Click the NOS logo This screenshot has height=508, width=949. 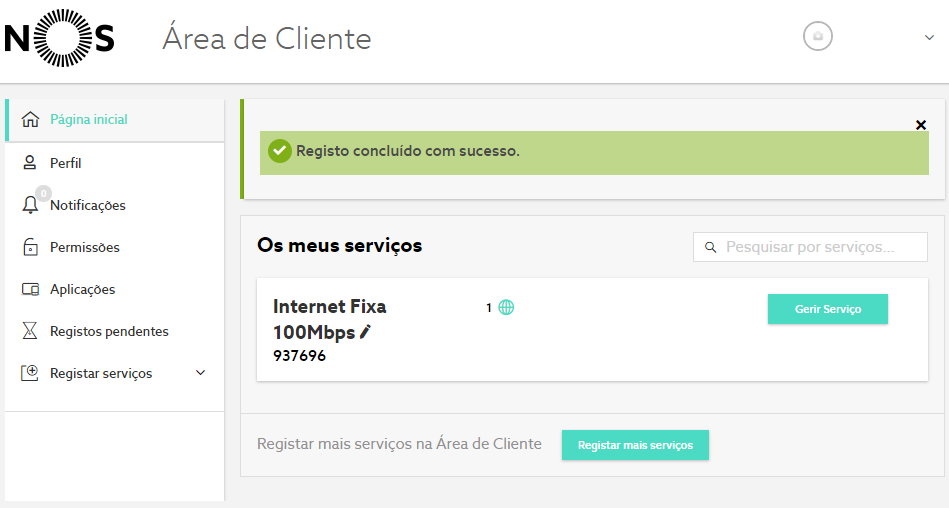click(x=59, y=38)
